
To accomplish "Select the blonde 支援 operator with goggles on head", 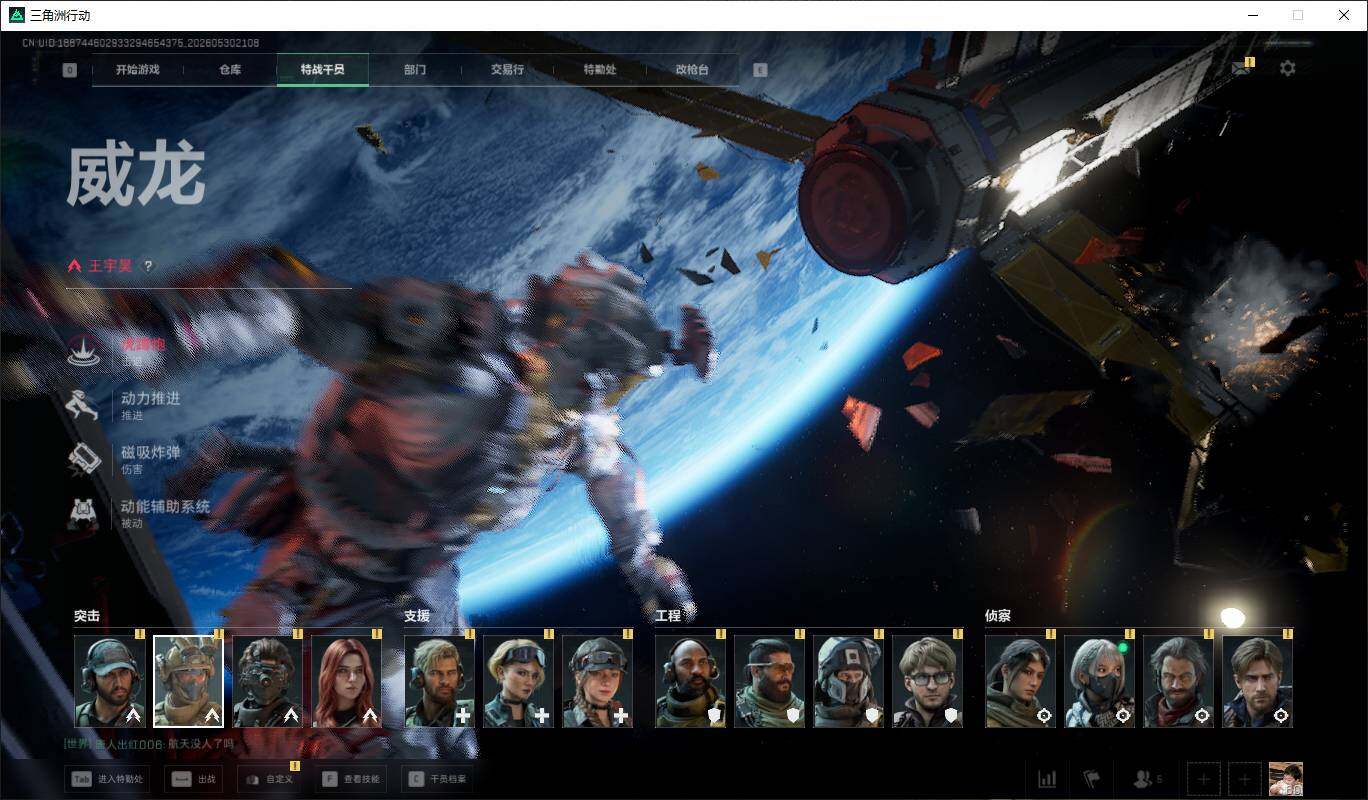I will pos(518,681).
